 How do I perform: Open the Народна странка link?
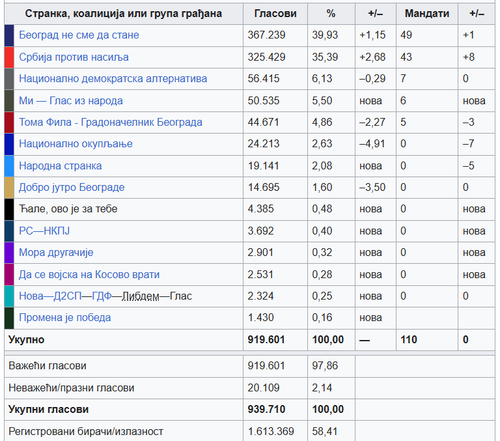pyautogui.click(x=60, y=166)
